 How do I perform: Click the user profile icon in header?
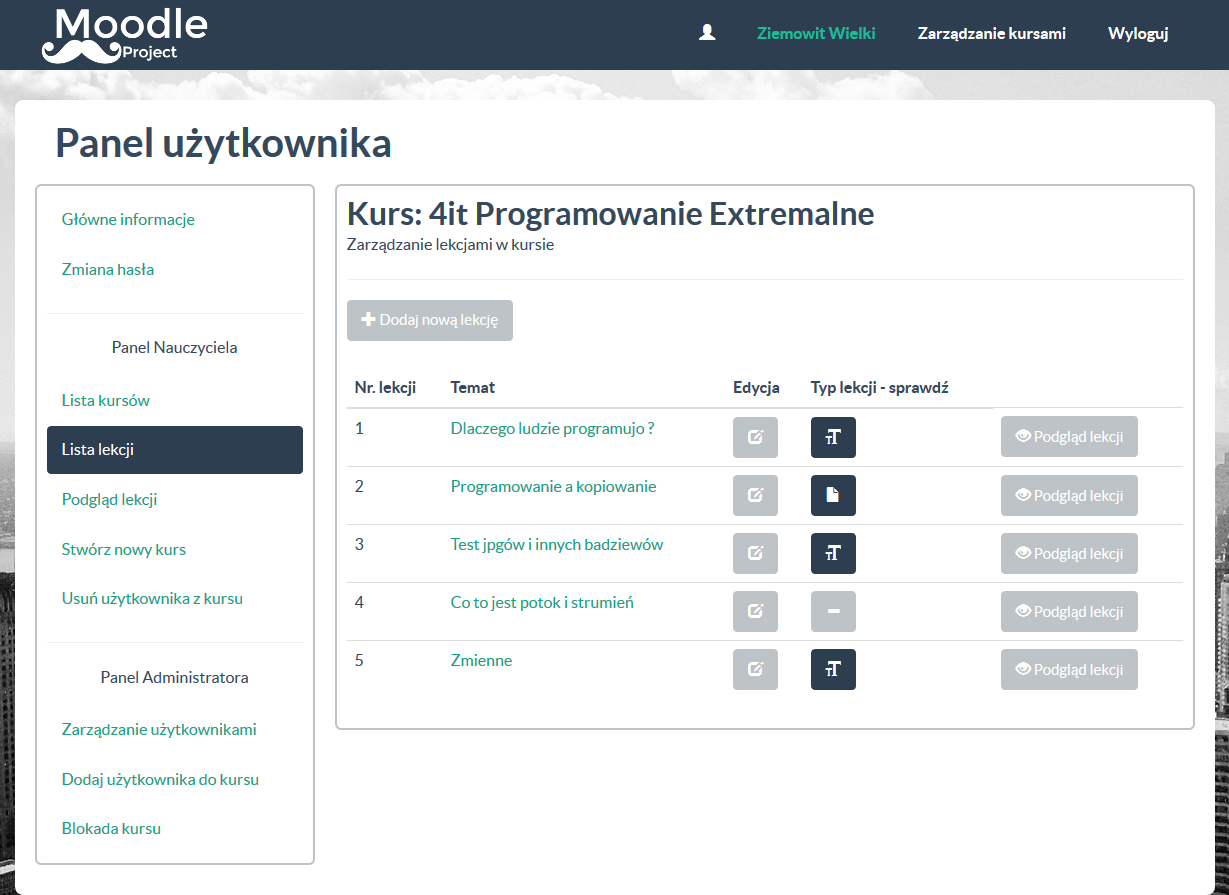(707, 33)
